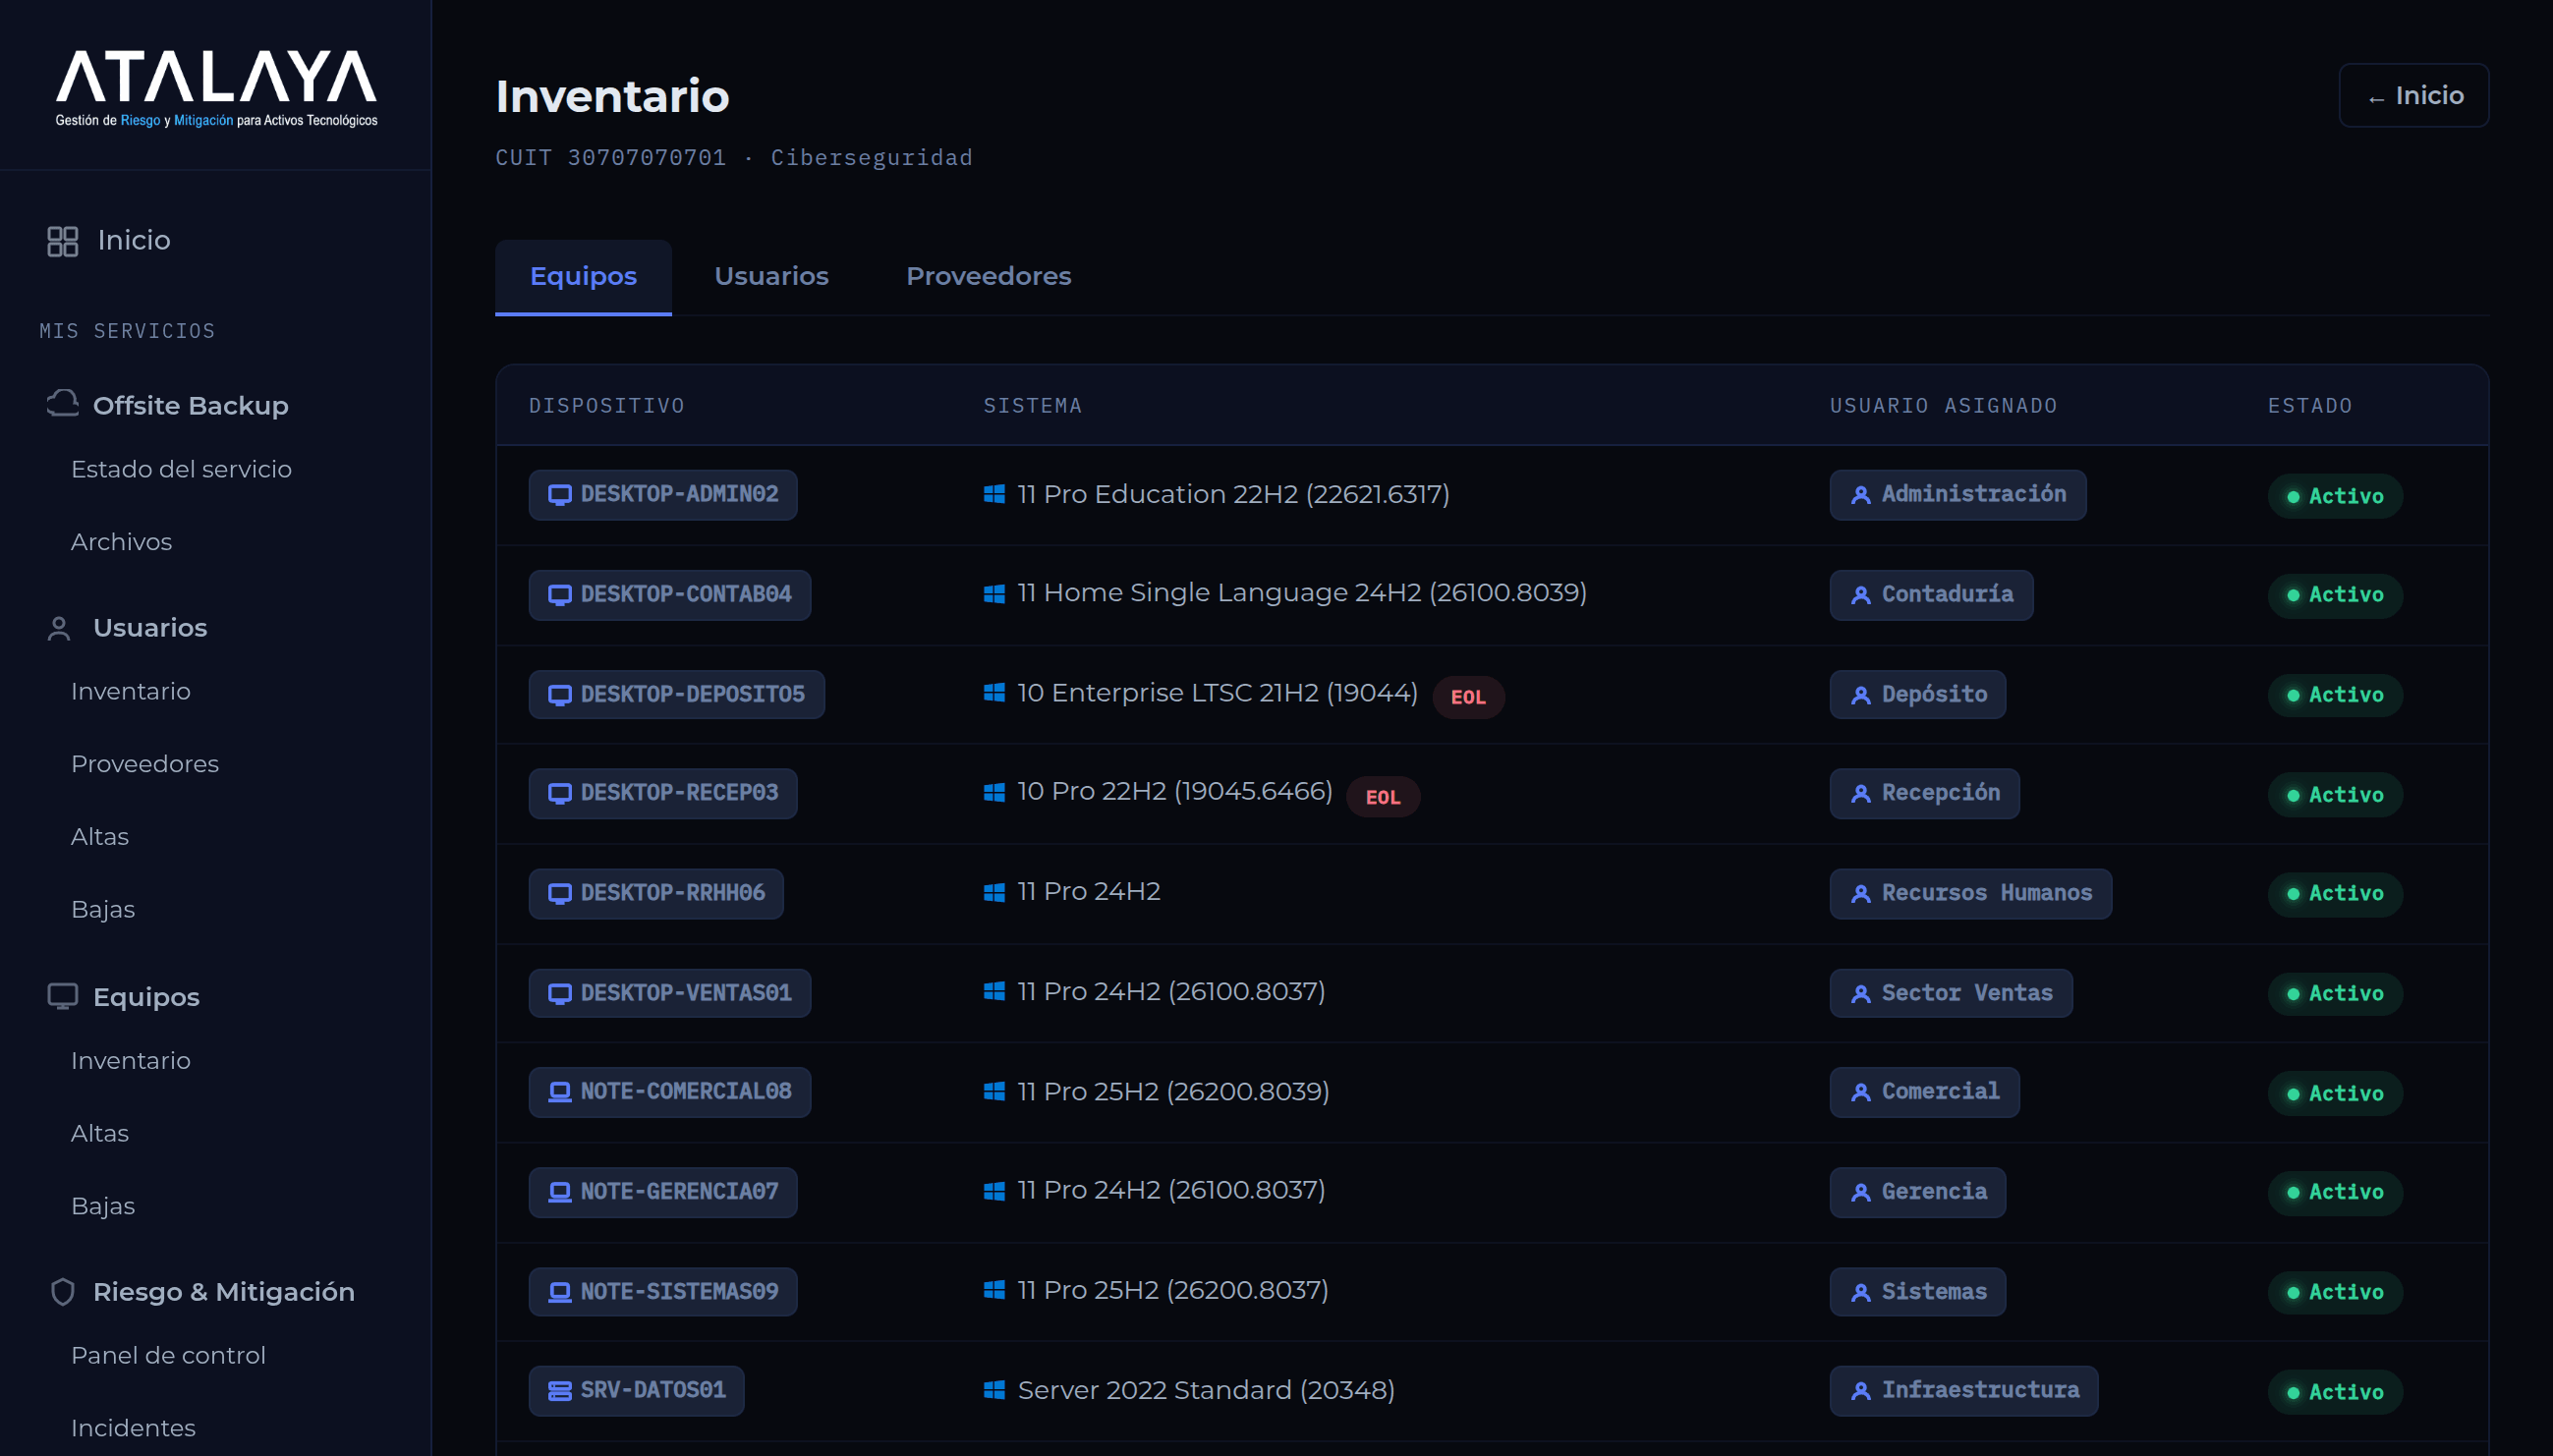The width and height of the screenshot is (2553, 1456).
Task: Click the Inicio grid icon in sidebar
Action: click(x=62, y=241)
